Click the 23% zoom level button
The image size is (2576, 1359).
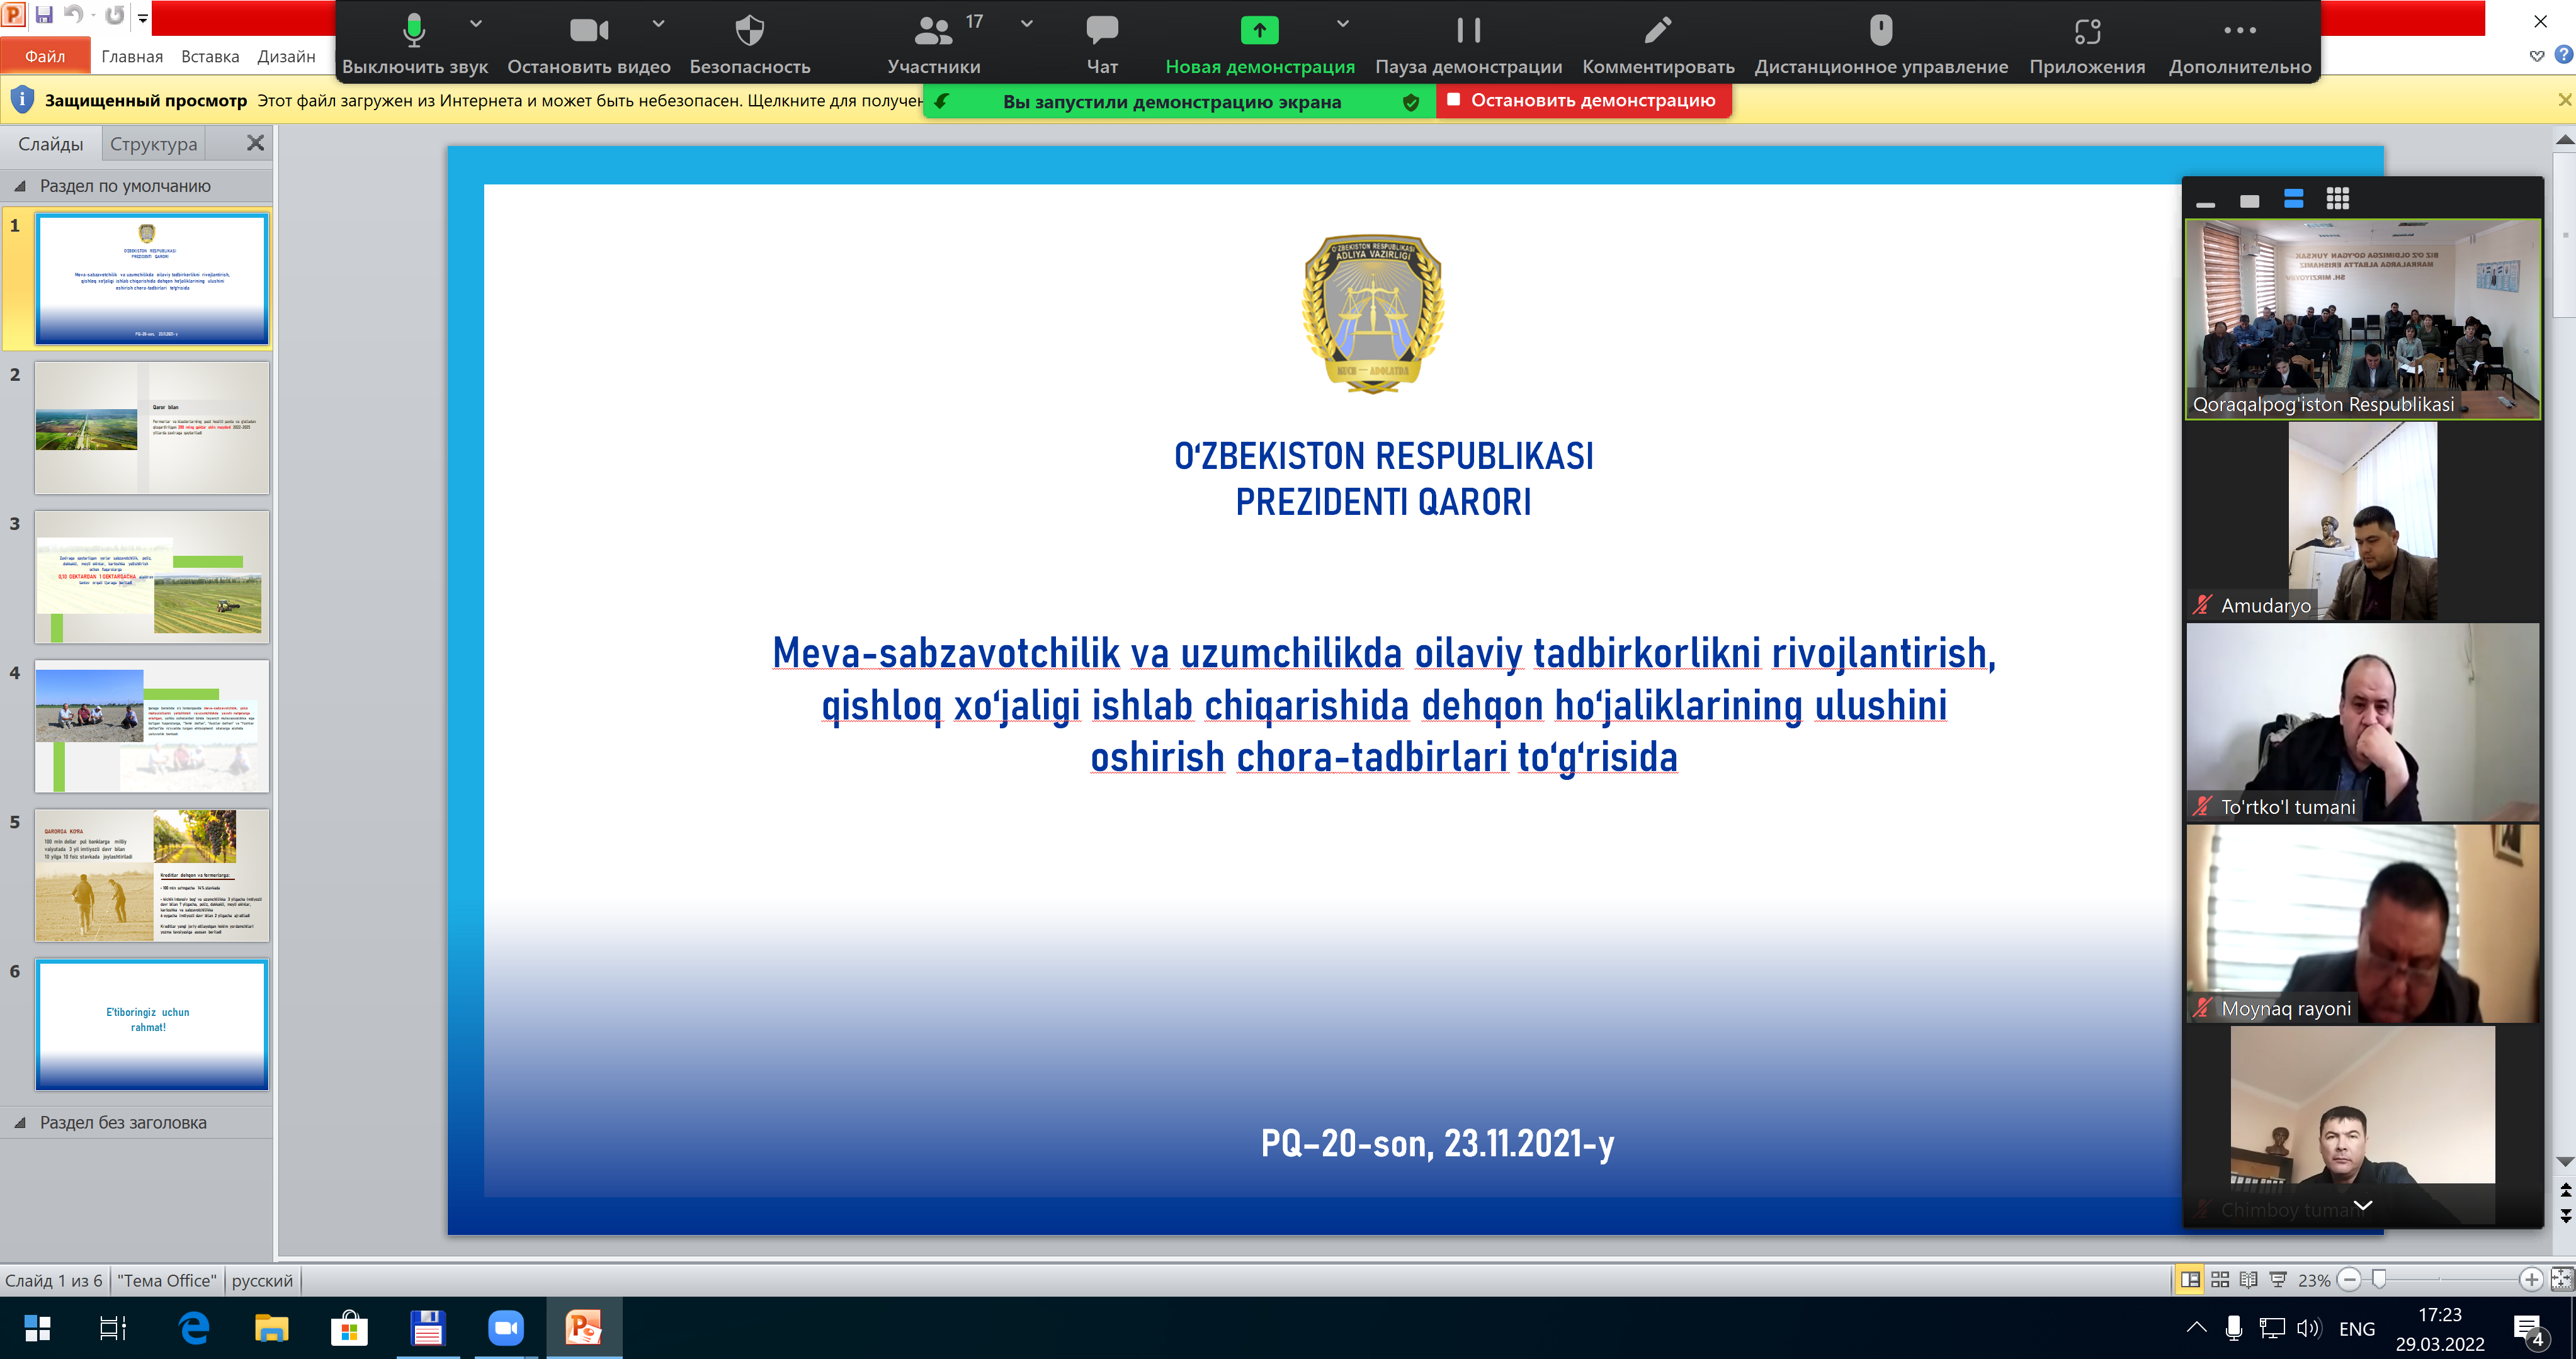tap(2314, 1280)
